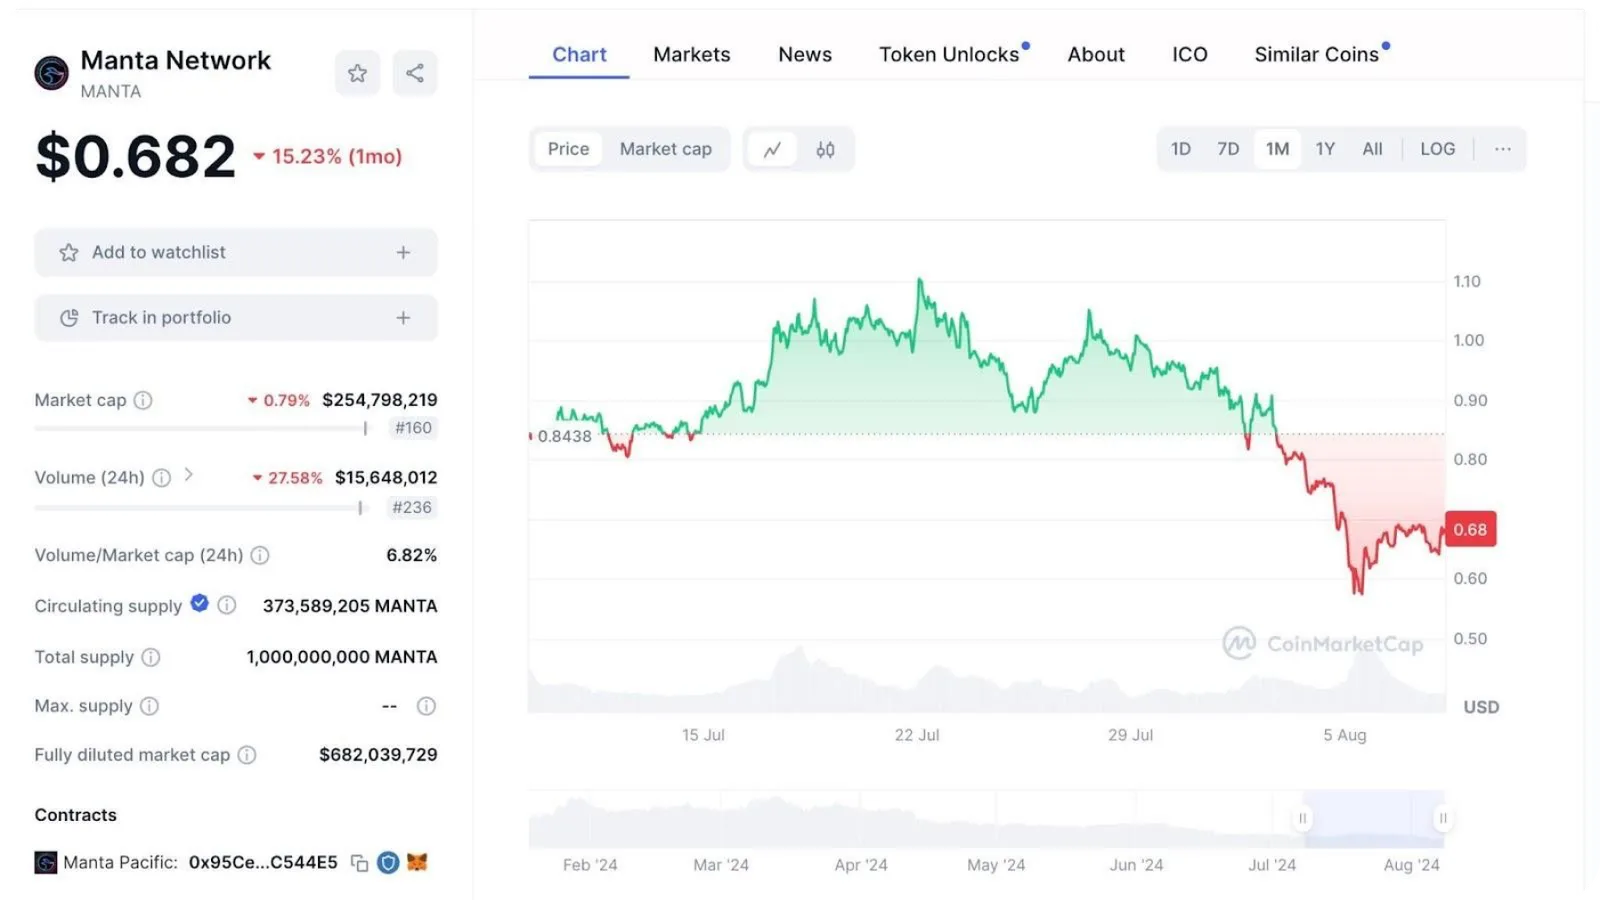Open the info icon for Volume/Market cap (24h)
Viewport: 1600px width, 900px height.
pos(260,555)
